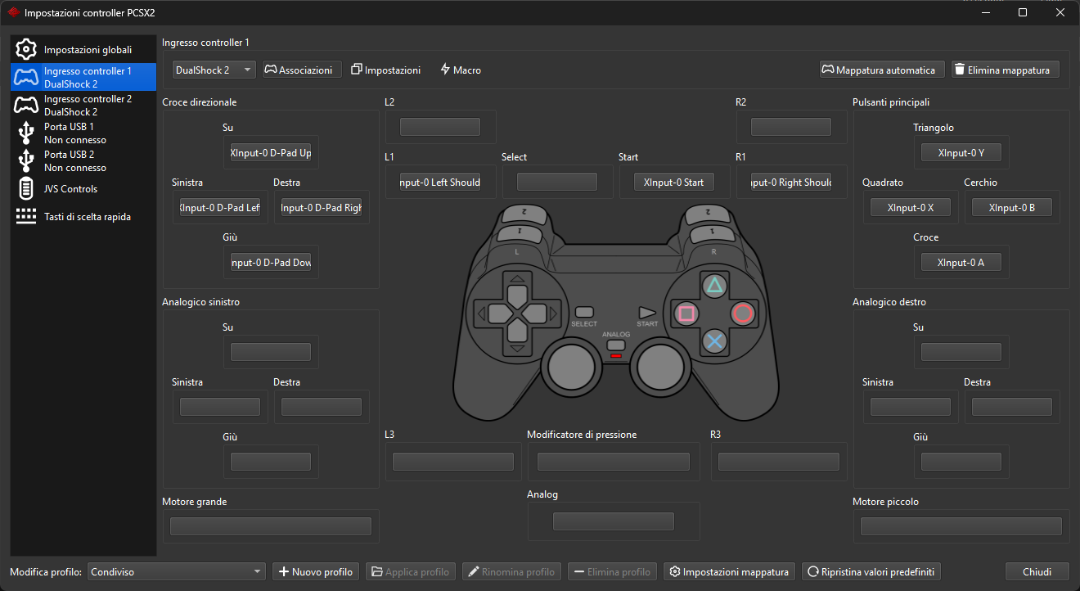The height and width of the screenshot is (591, 1080).
Task: Set binding for Analog button
Action: pyautogui.click(x=613, y=521)
